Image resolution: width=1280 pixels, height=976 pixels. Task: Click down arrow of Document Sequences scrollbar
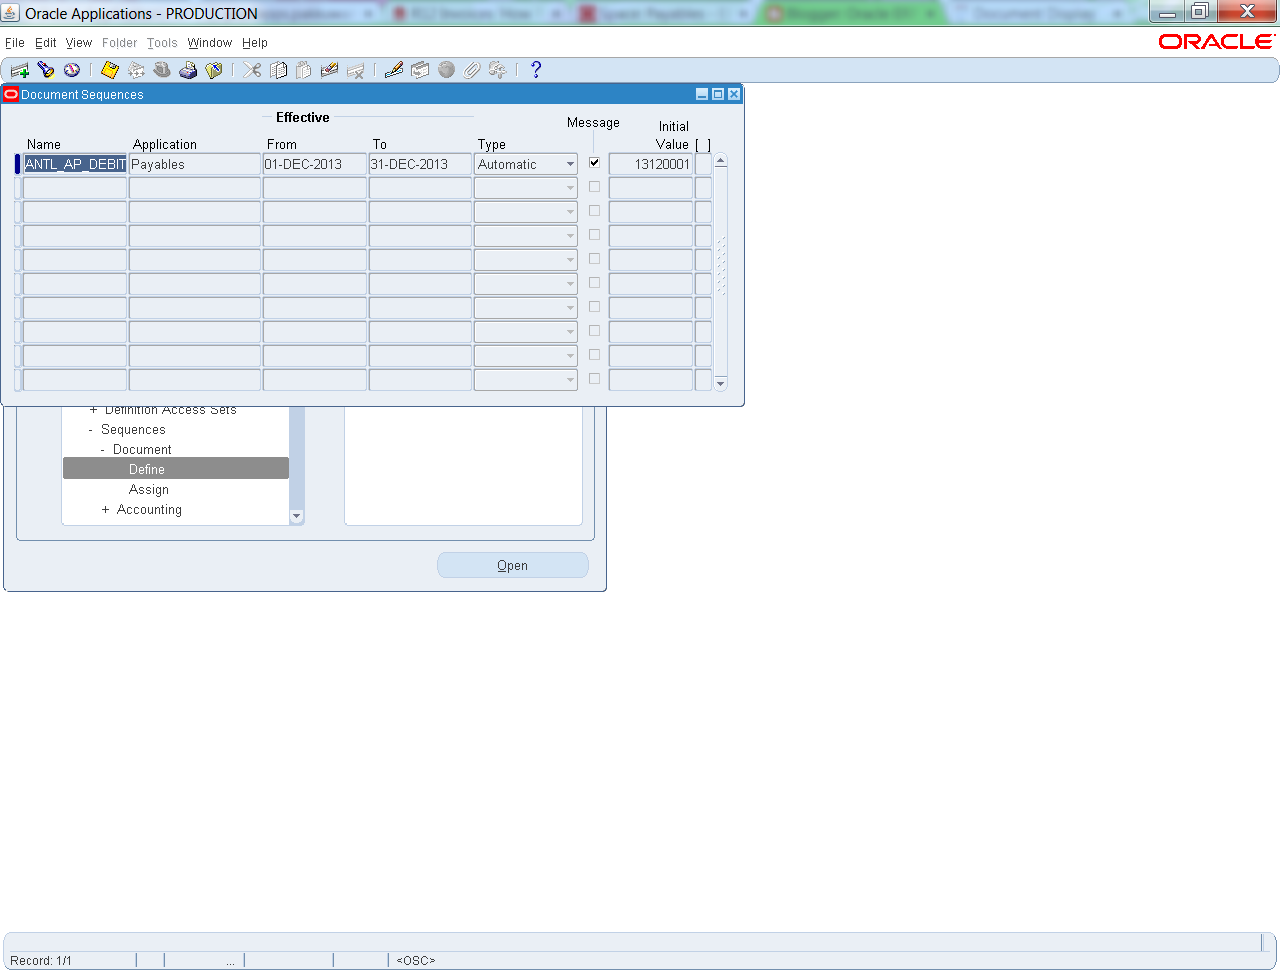tap(721, 384)
